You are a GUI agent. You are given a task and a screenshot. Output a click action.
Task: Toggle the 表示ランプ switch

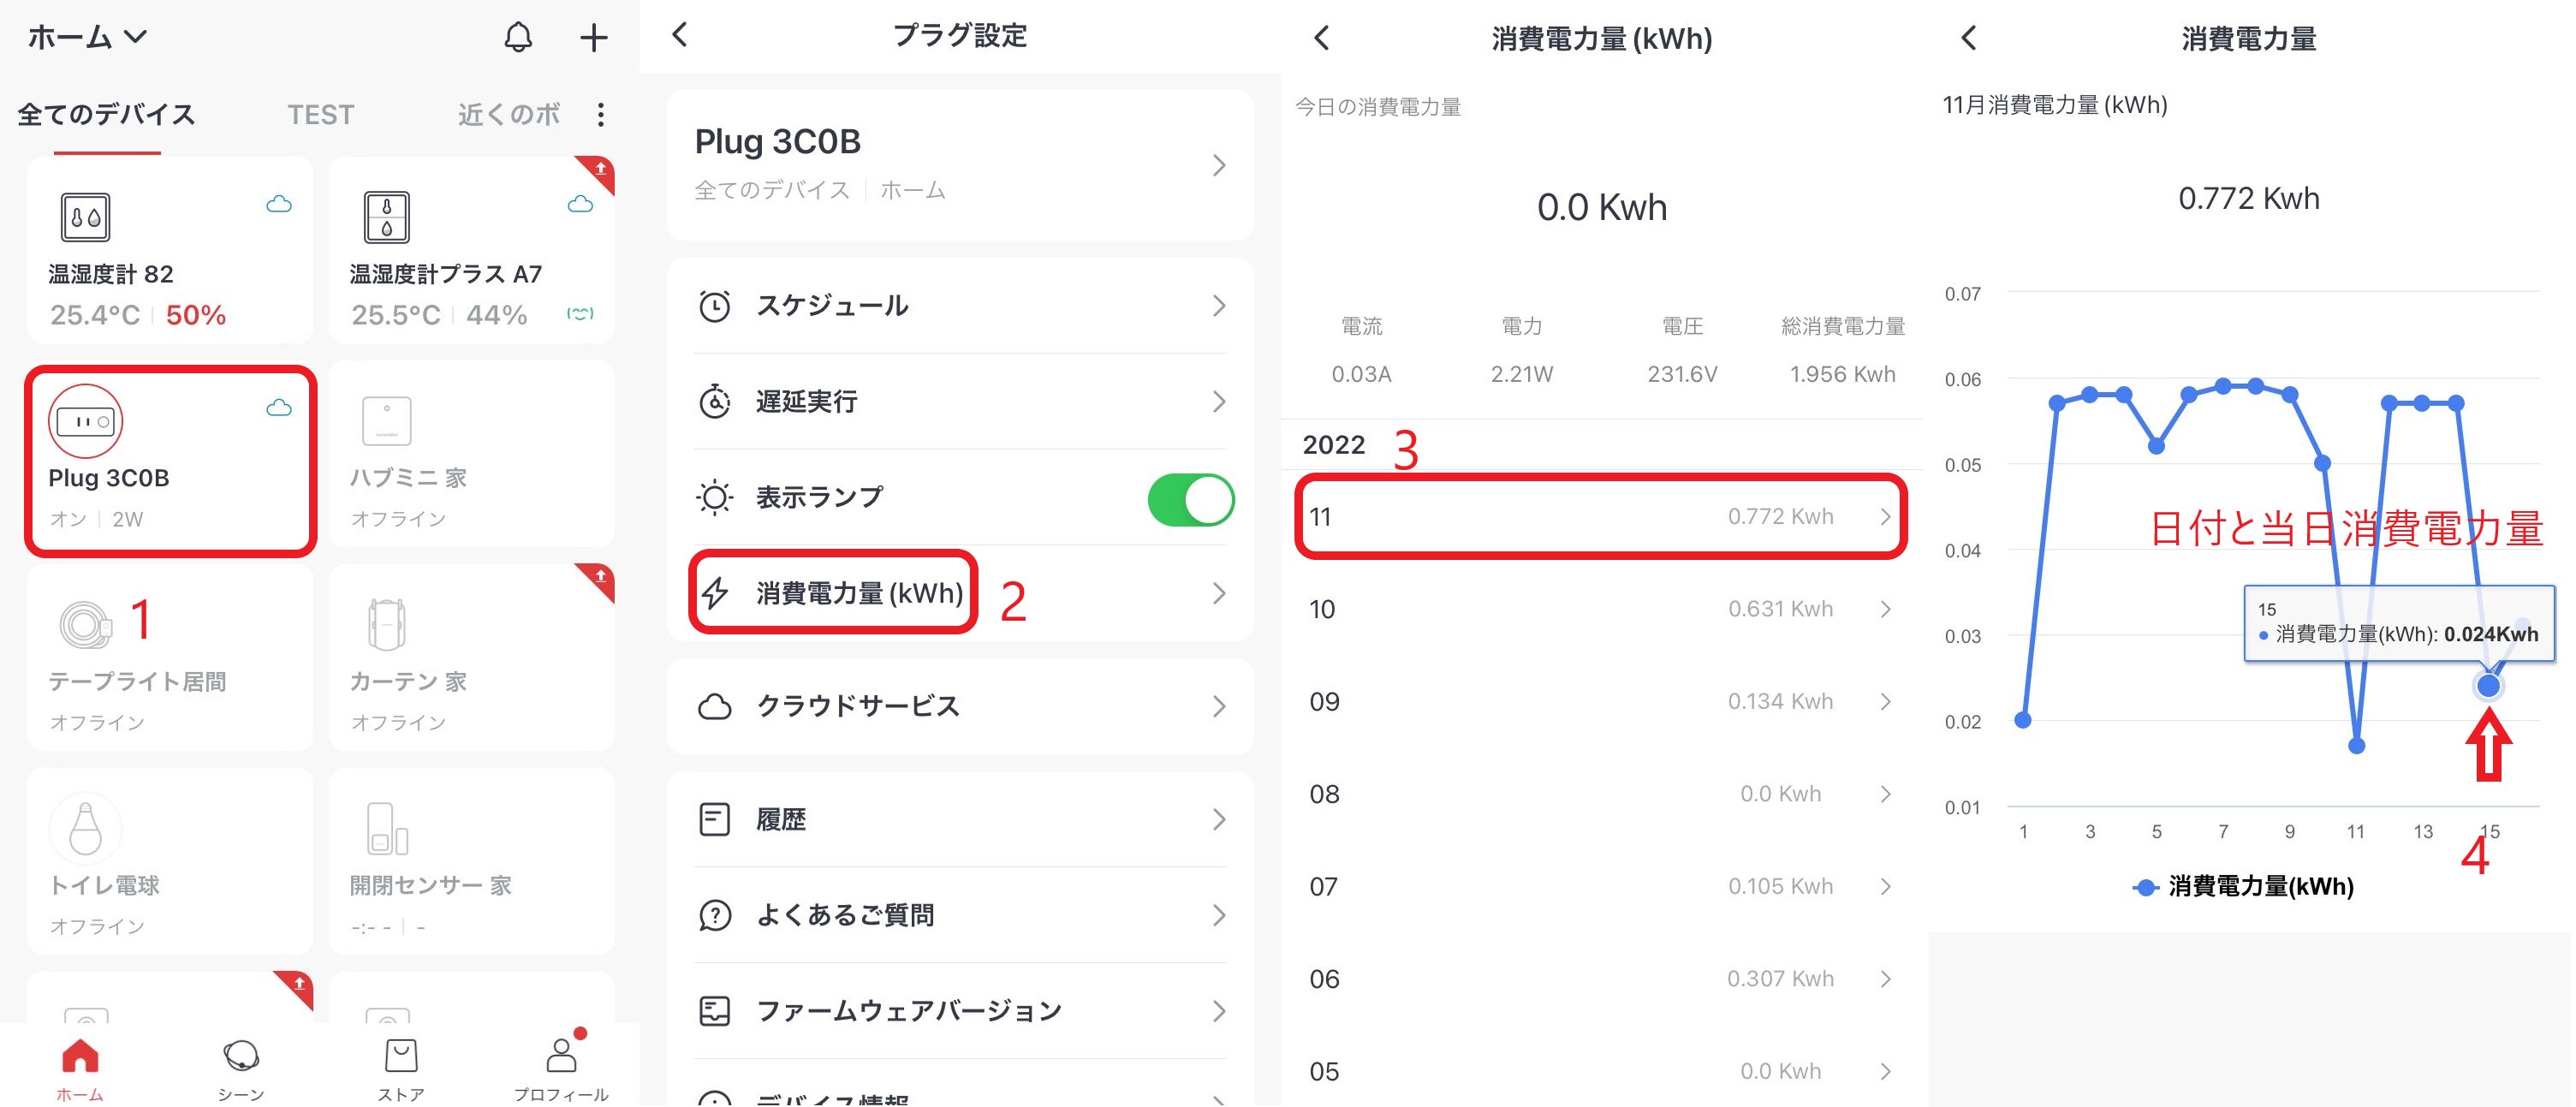(x=1190, y=499)
